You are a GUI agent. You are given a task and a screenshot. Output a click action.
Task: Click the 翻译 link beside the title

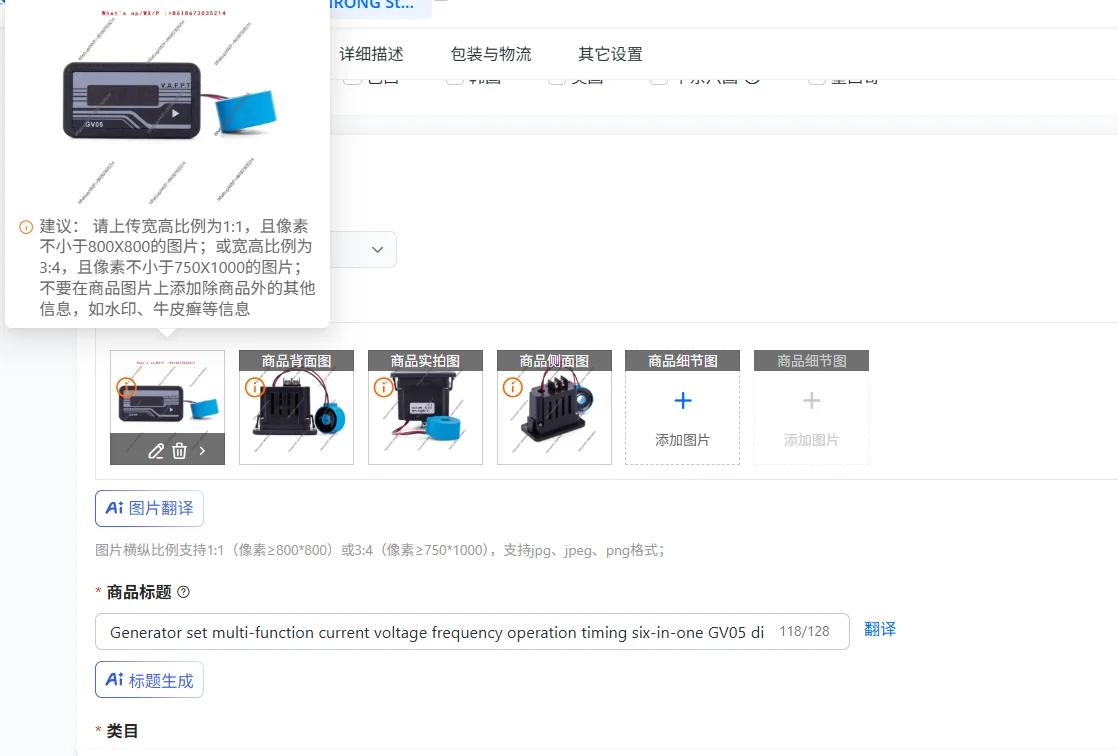(x=880, y=629)
